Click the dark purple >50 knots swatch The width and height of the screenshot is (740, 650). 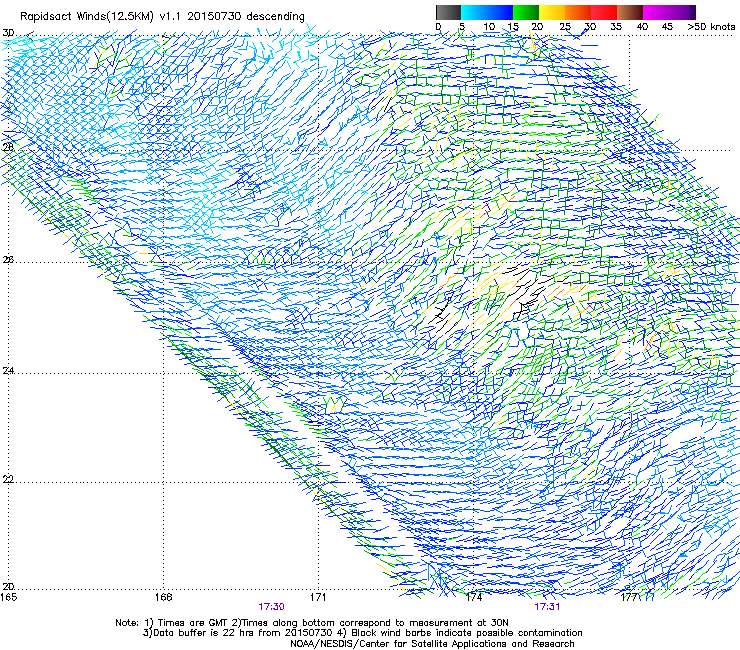(x=693, y=12)
